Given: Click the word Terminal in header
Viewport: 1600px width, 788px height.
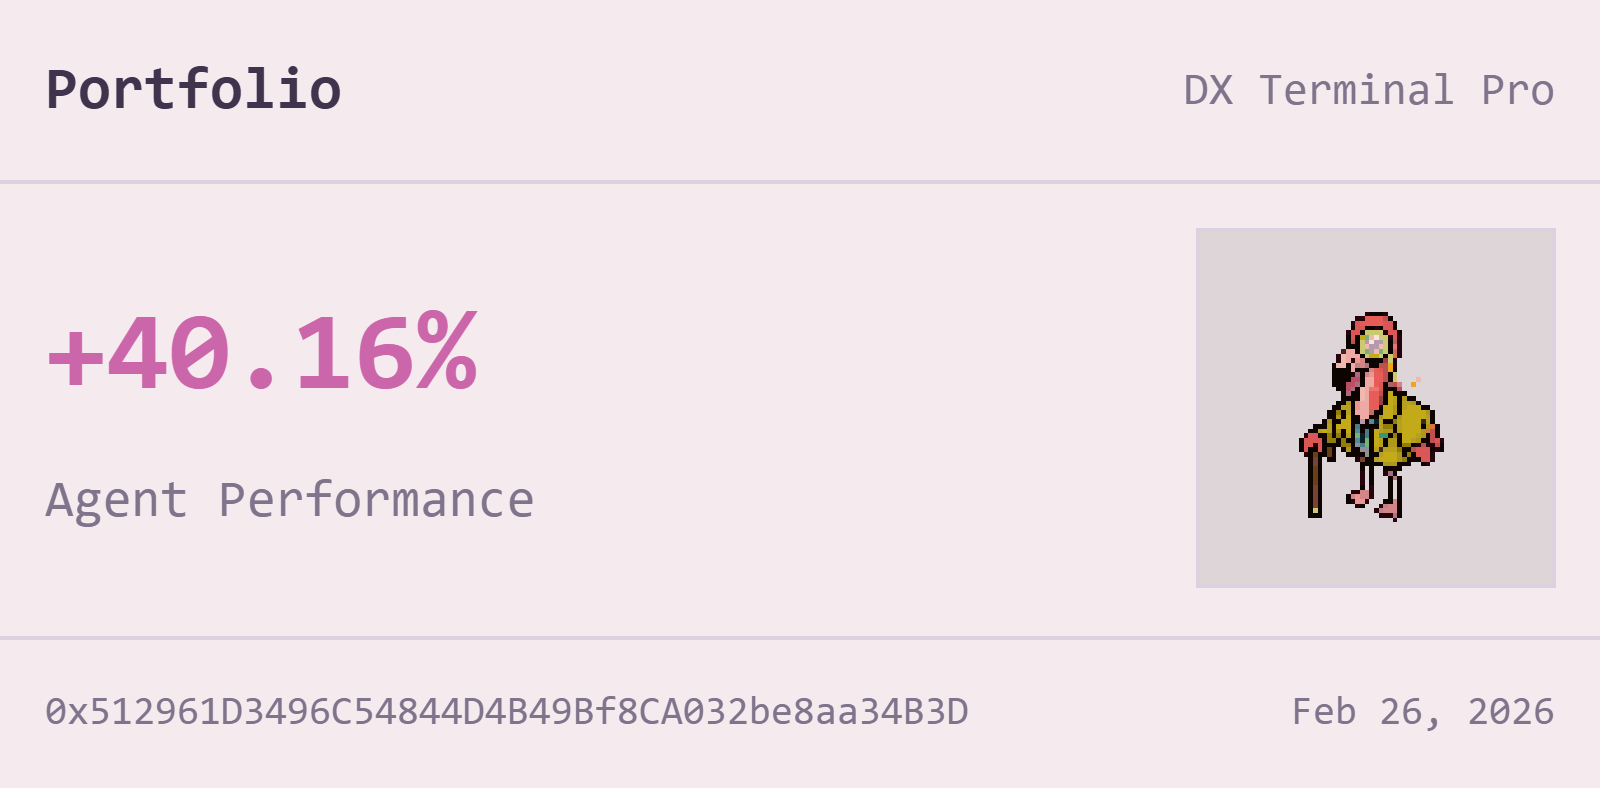Looking at the screenshot, I should [1356, 91].
